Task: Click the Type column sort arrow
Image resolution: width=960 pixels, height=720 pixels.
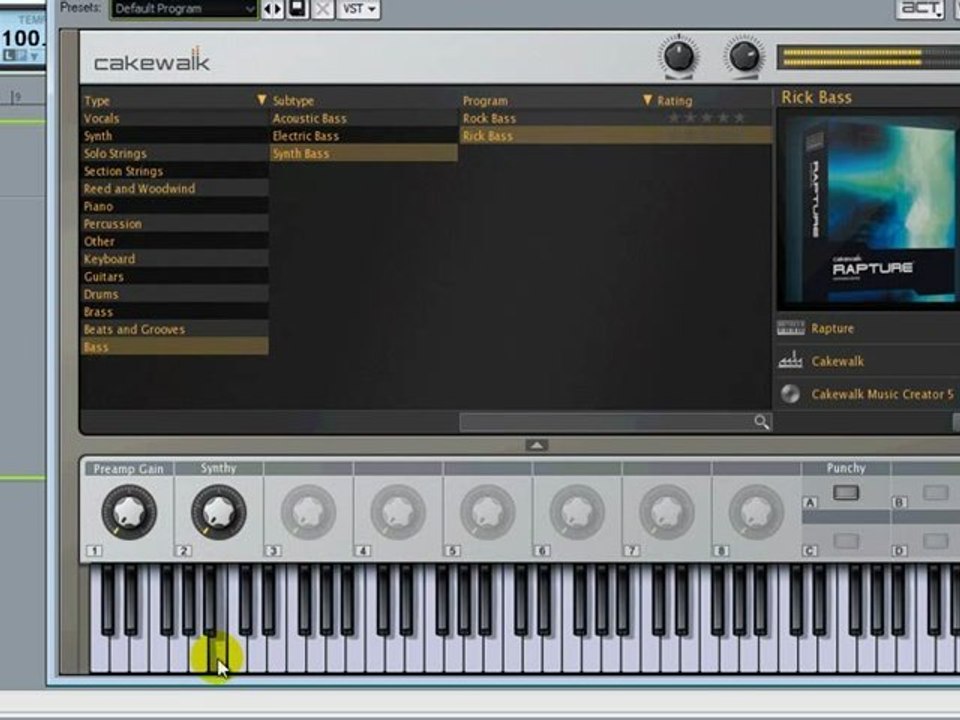Action: point(261,100)
